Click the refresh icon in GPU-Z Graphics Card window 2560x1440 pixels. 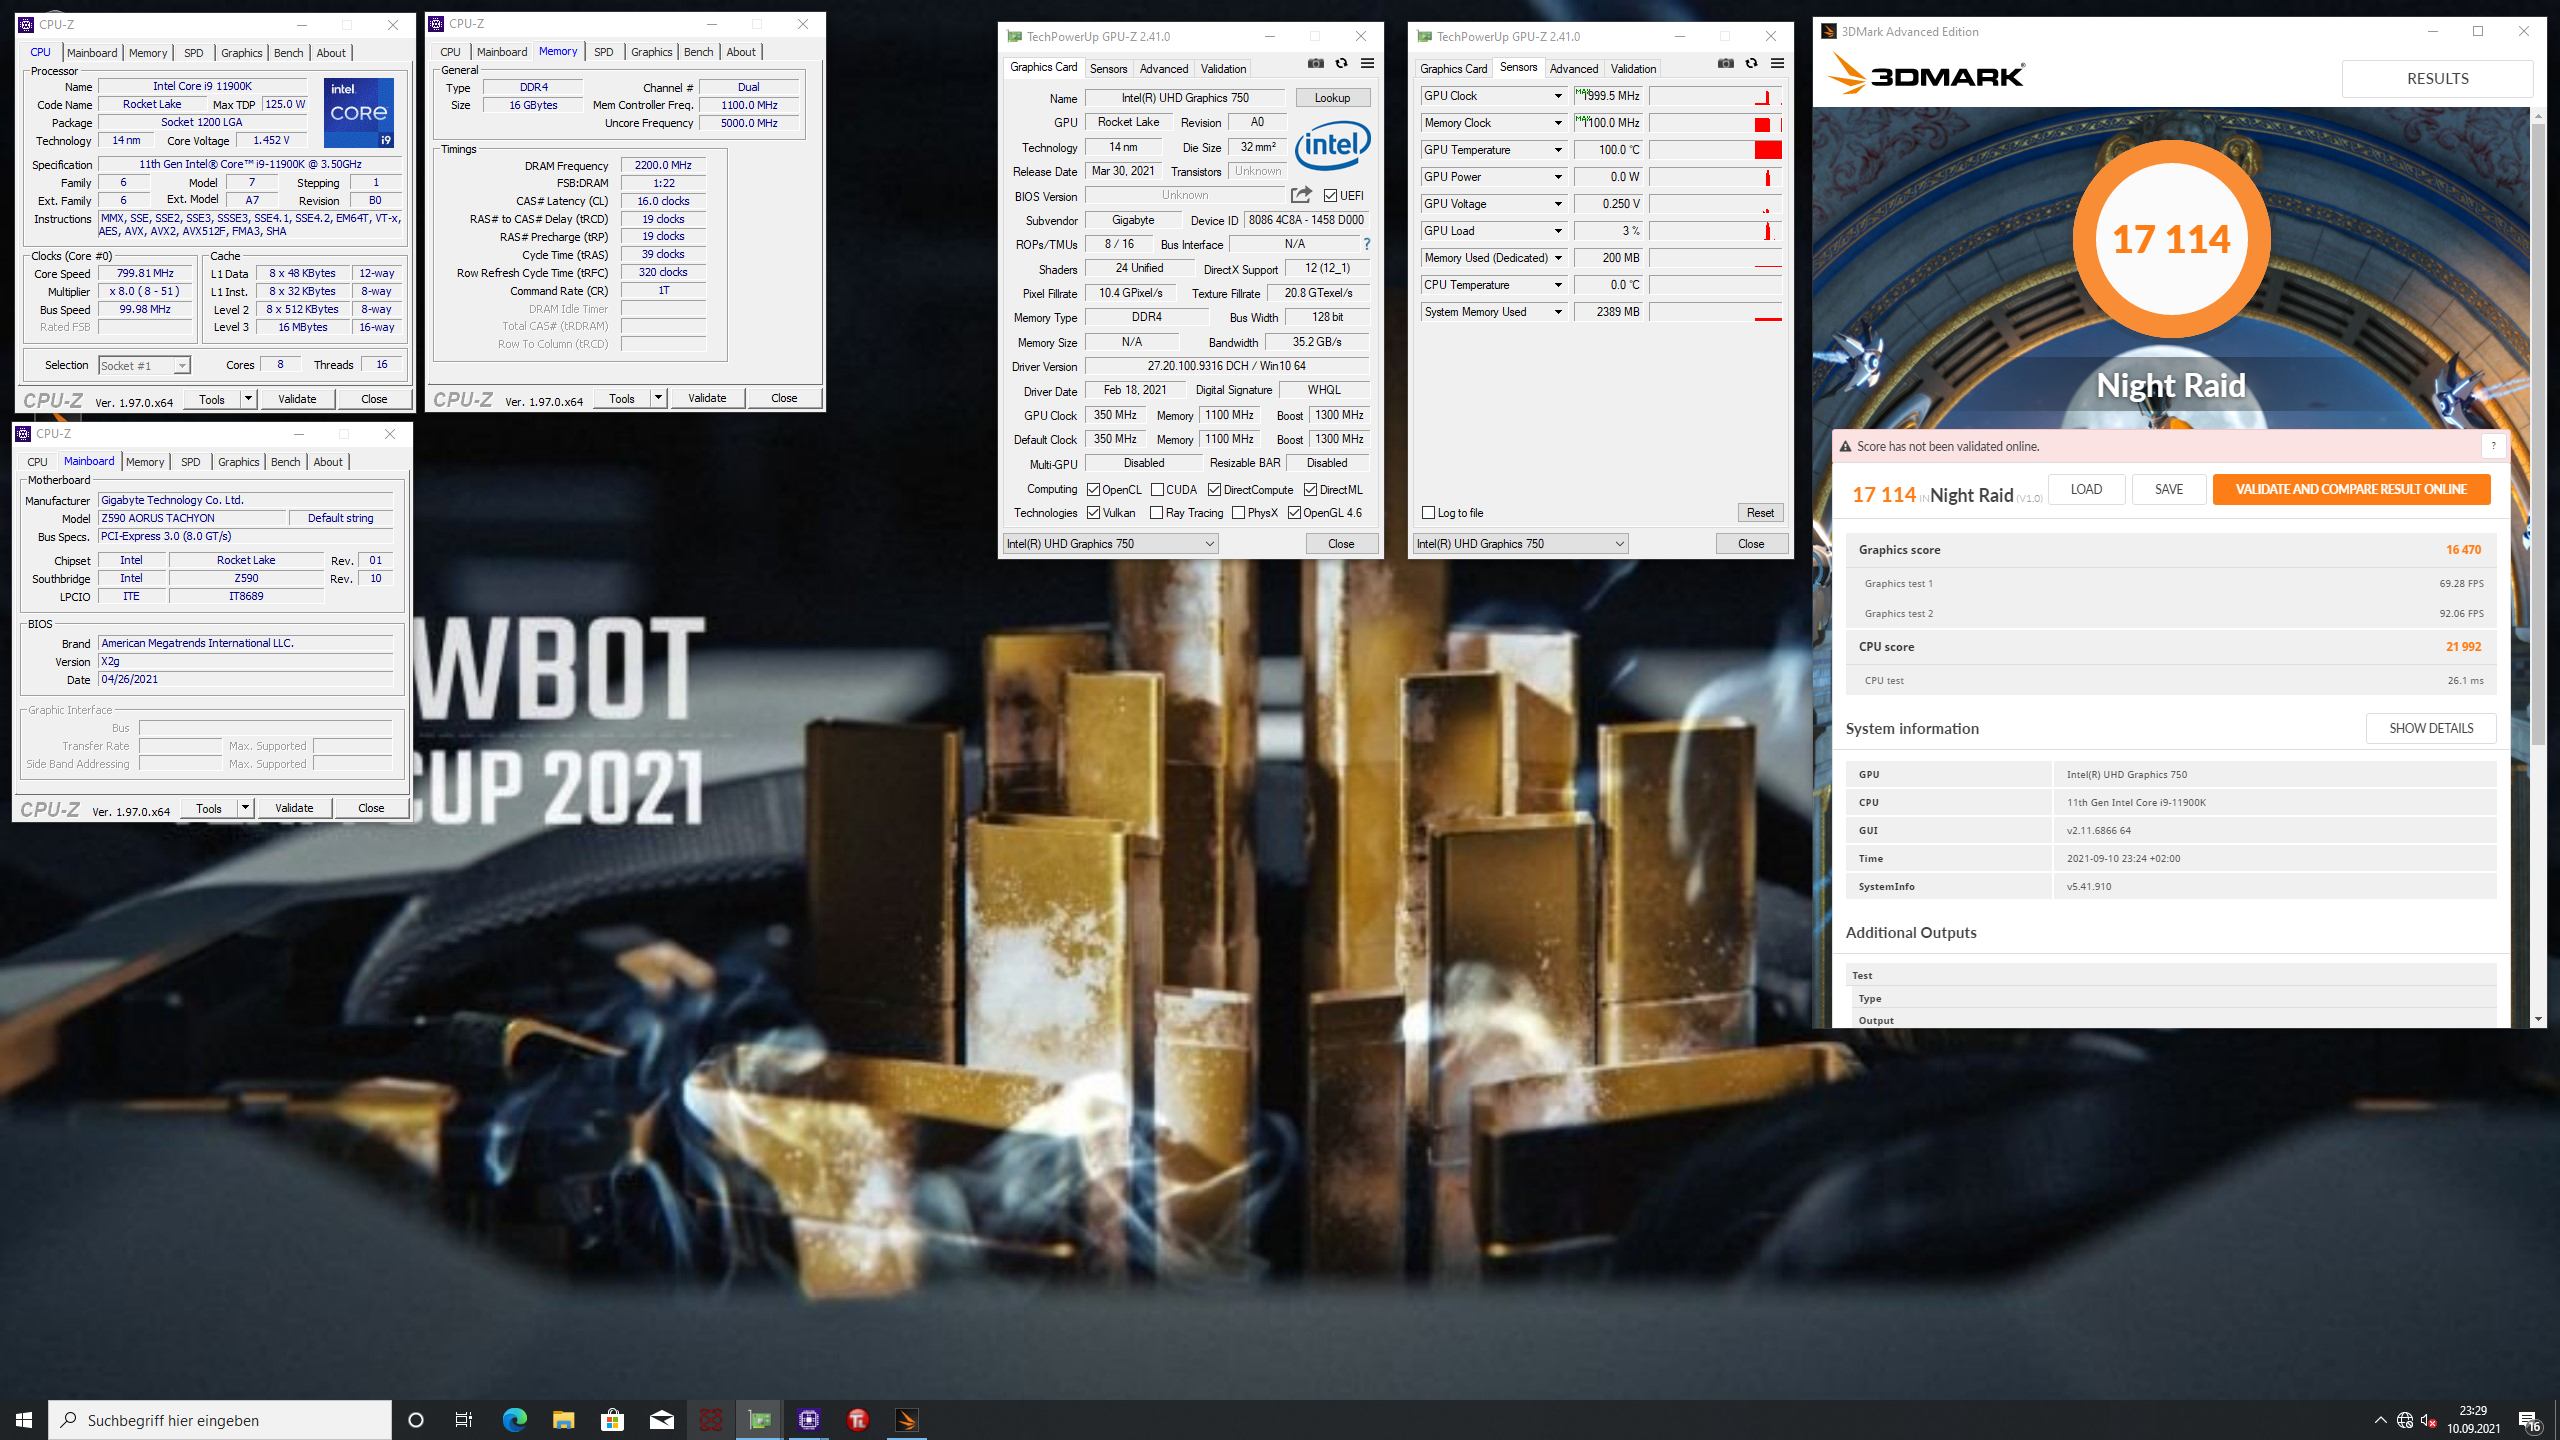tap(1341, 63)
